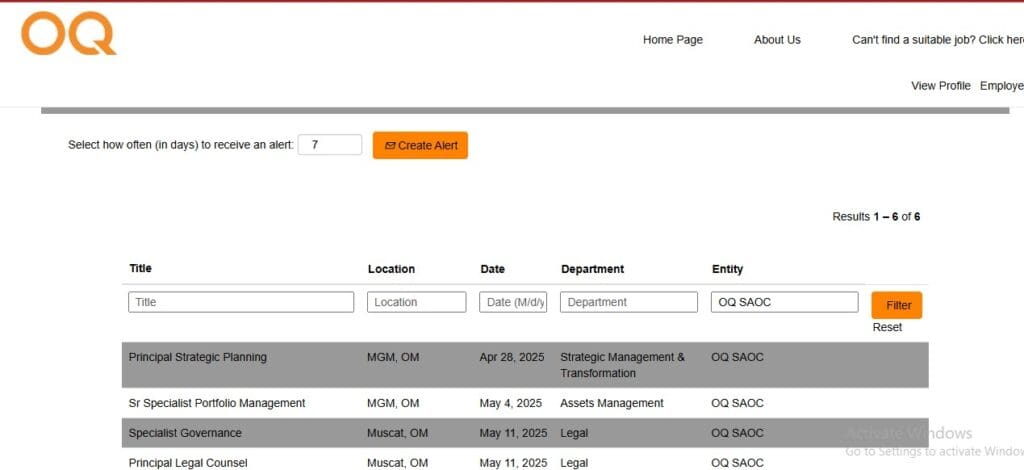Open the Home Page link
This screenshot has height=470, width=1024.
(673, 40)
